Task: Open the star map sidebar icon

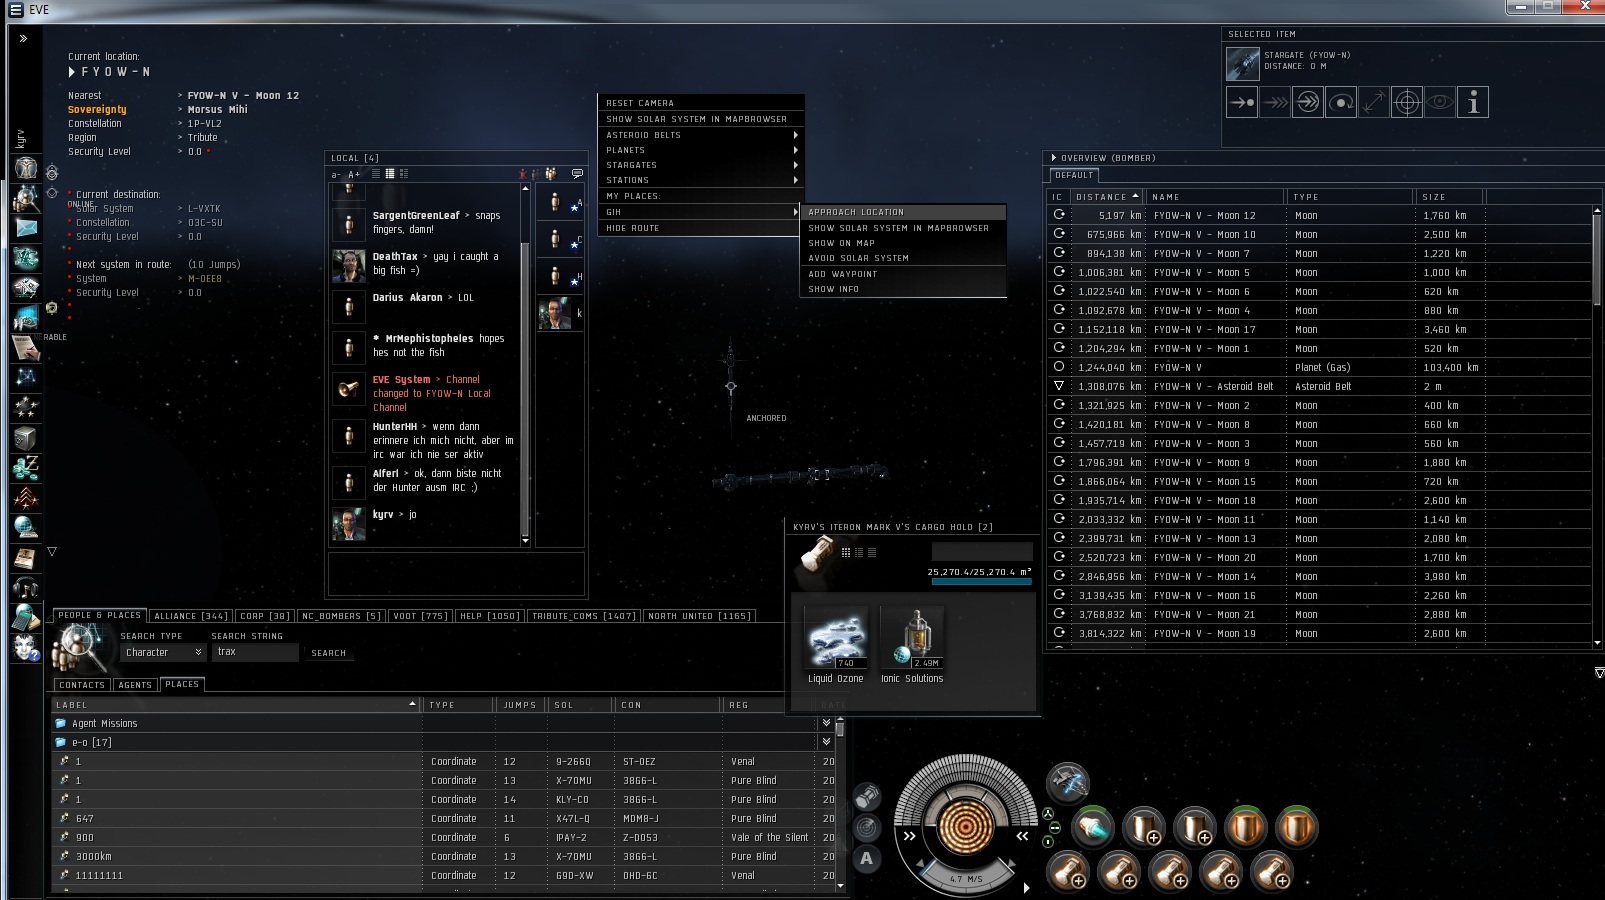Action: (26, 377)
